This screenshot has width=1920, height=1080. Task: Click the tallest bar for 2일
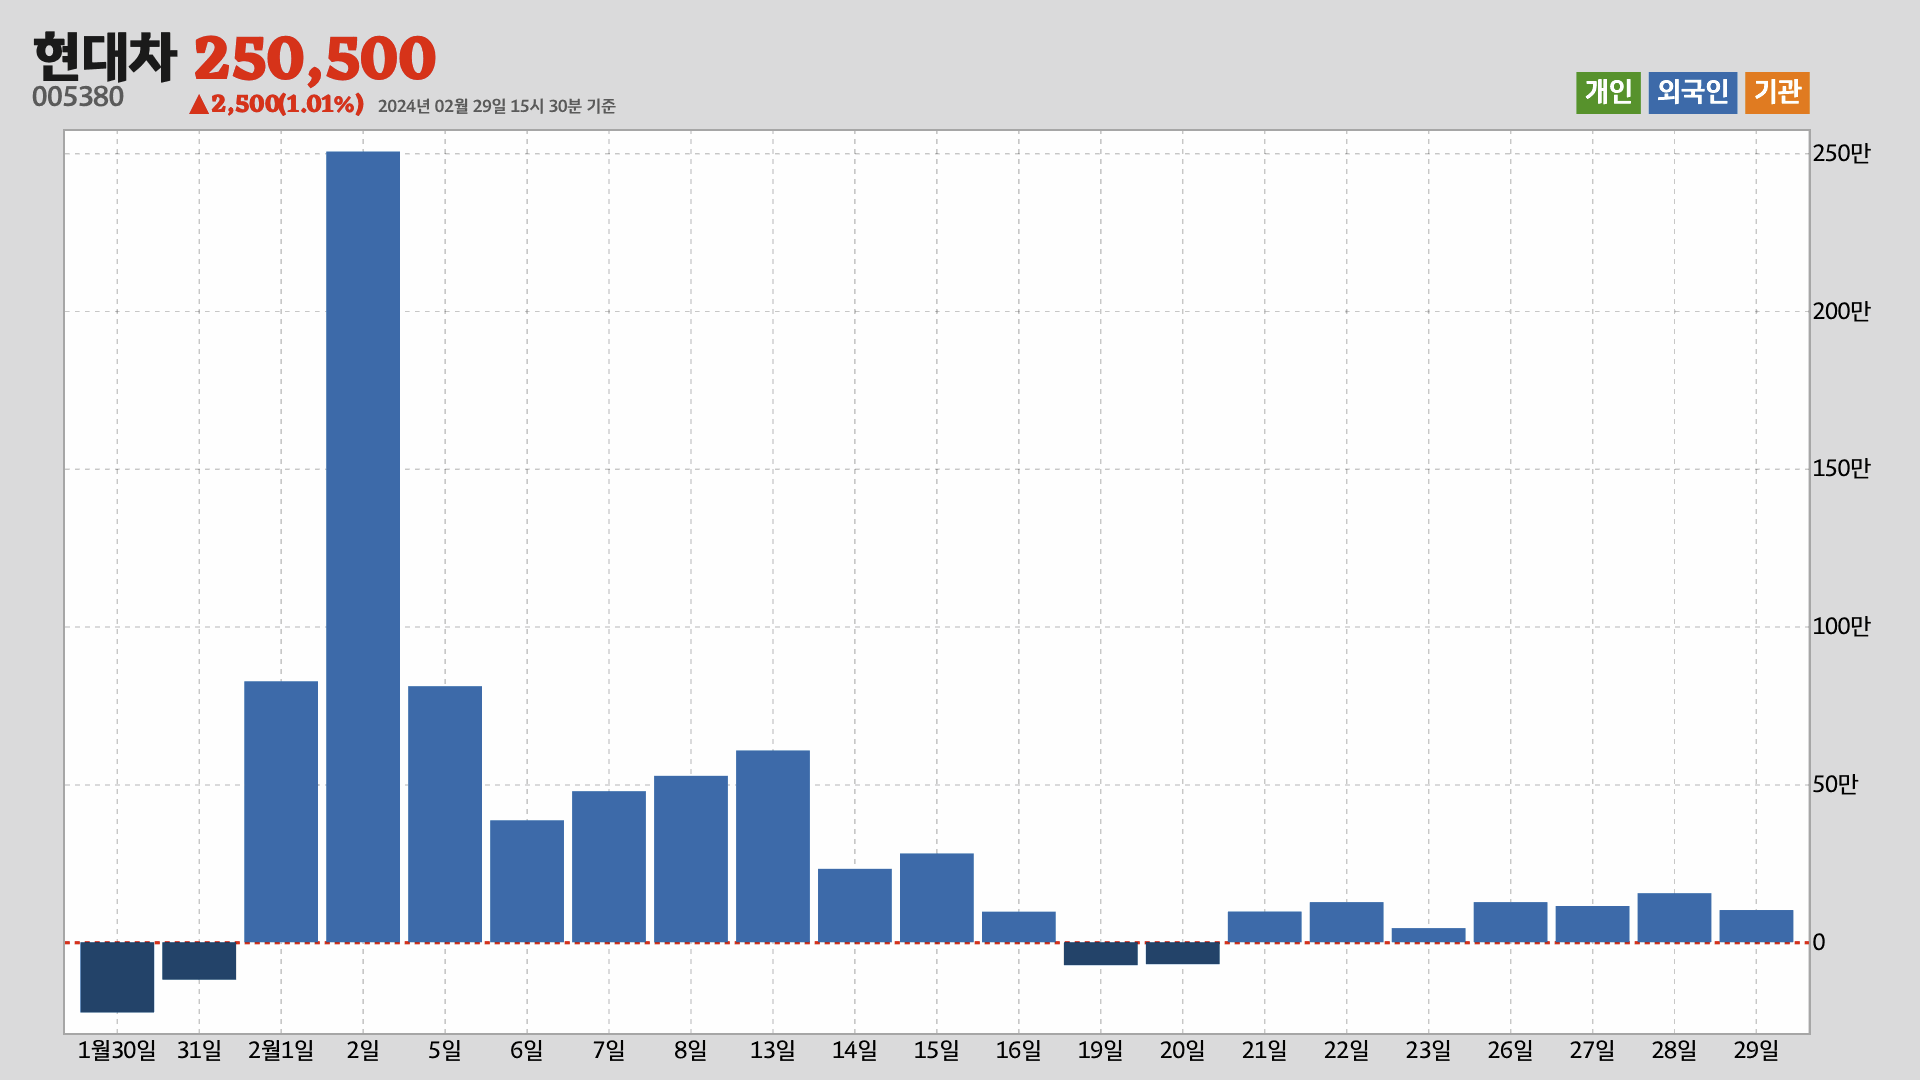363,547
